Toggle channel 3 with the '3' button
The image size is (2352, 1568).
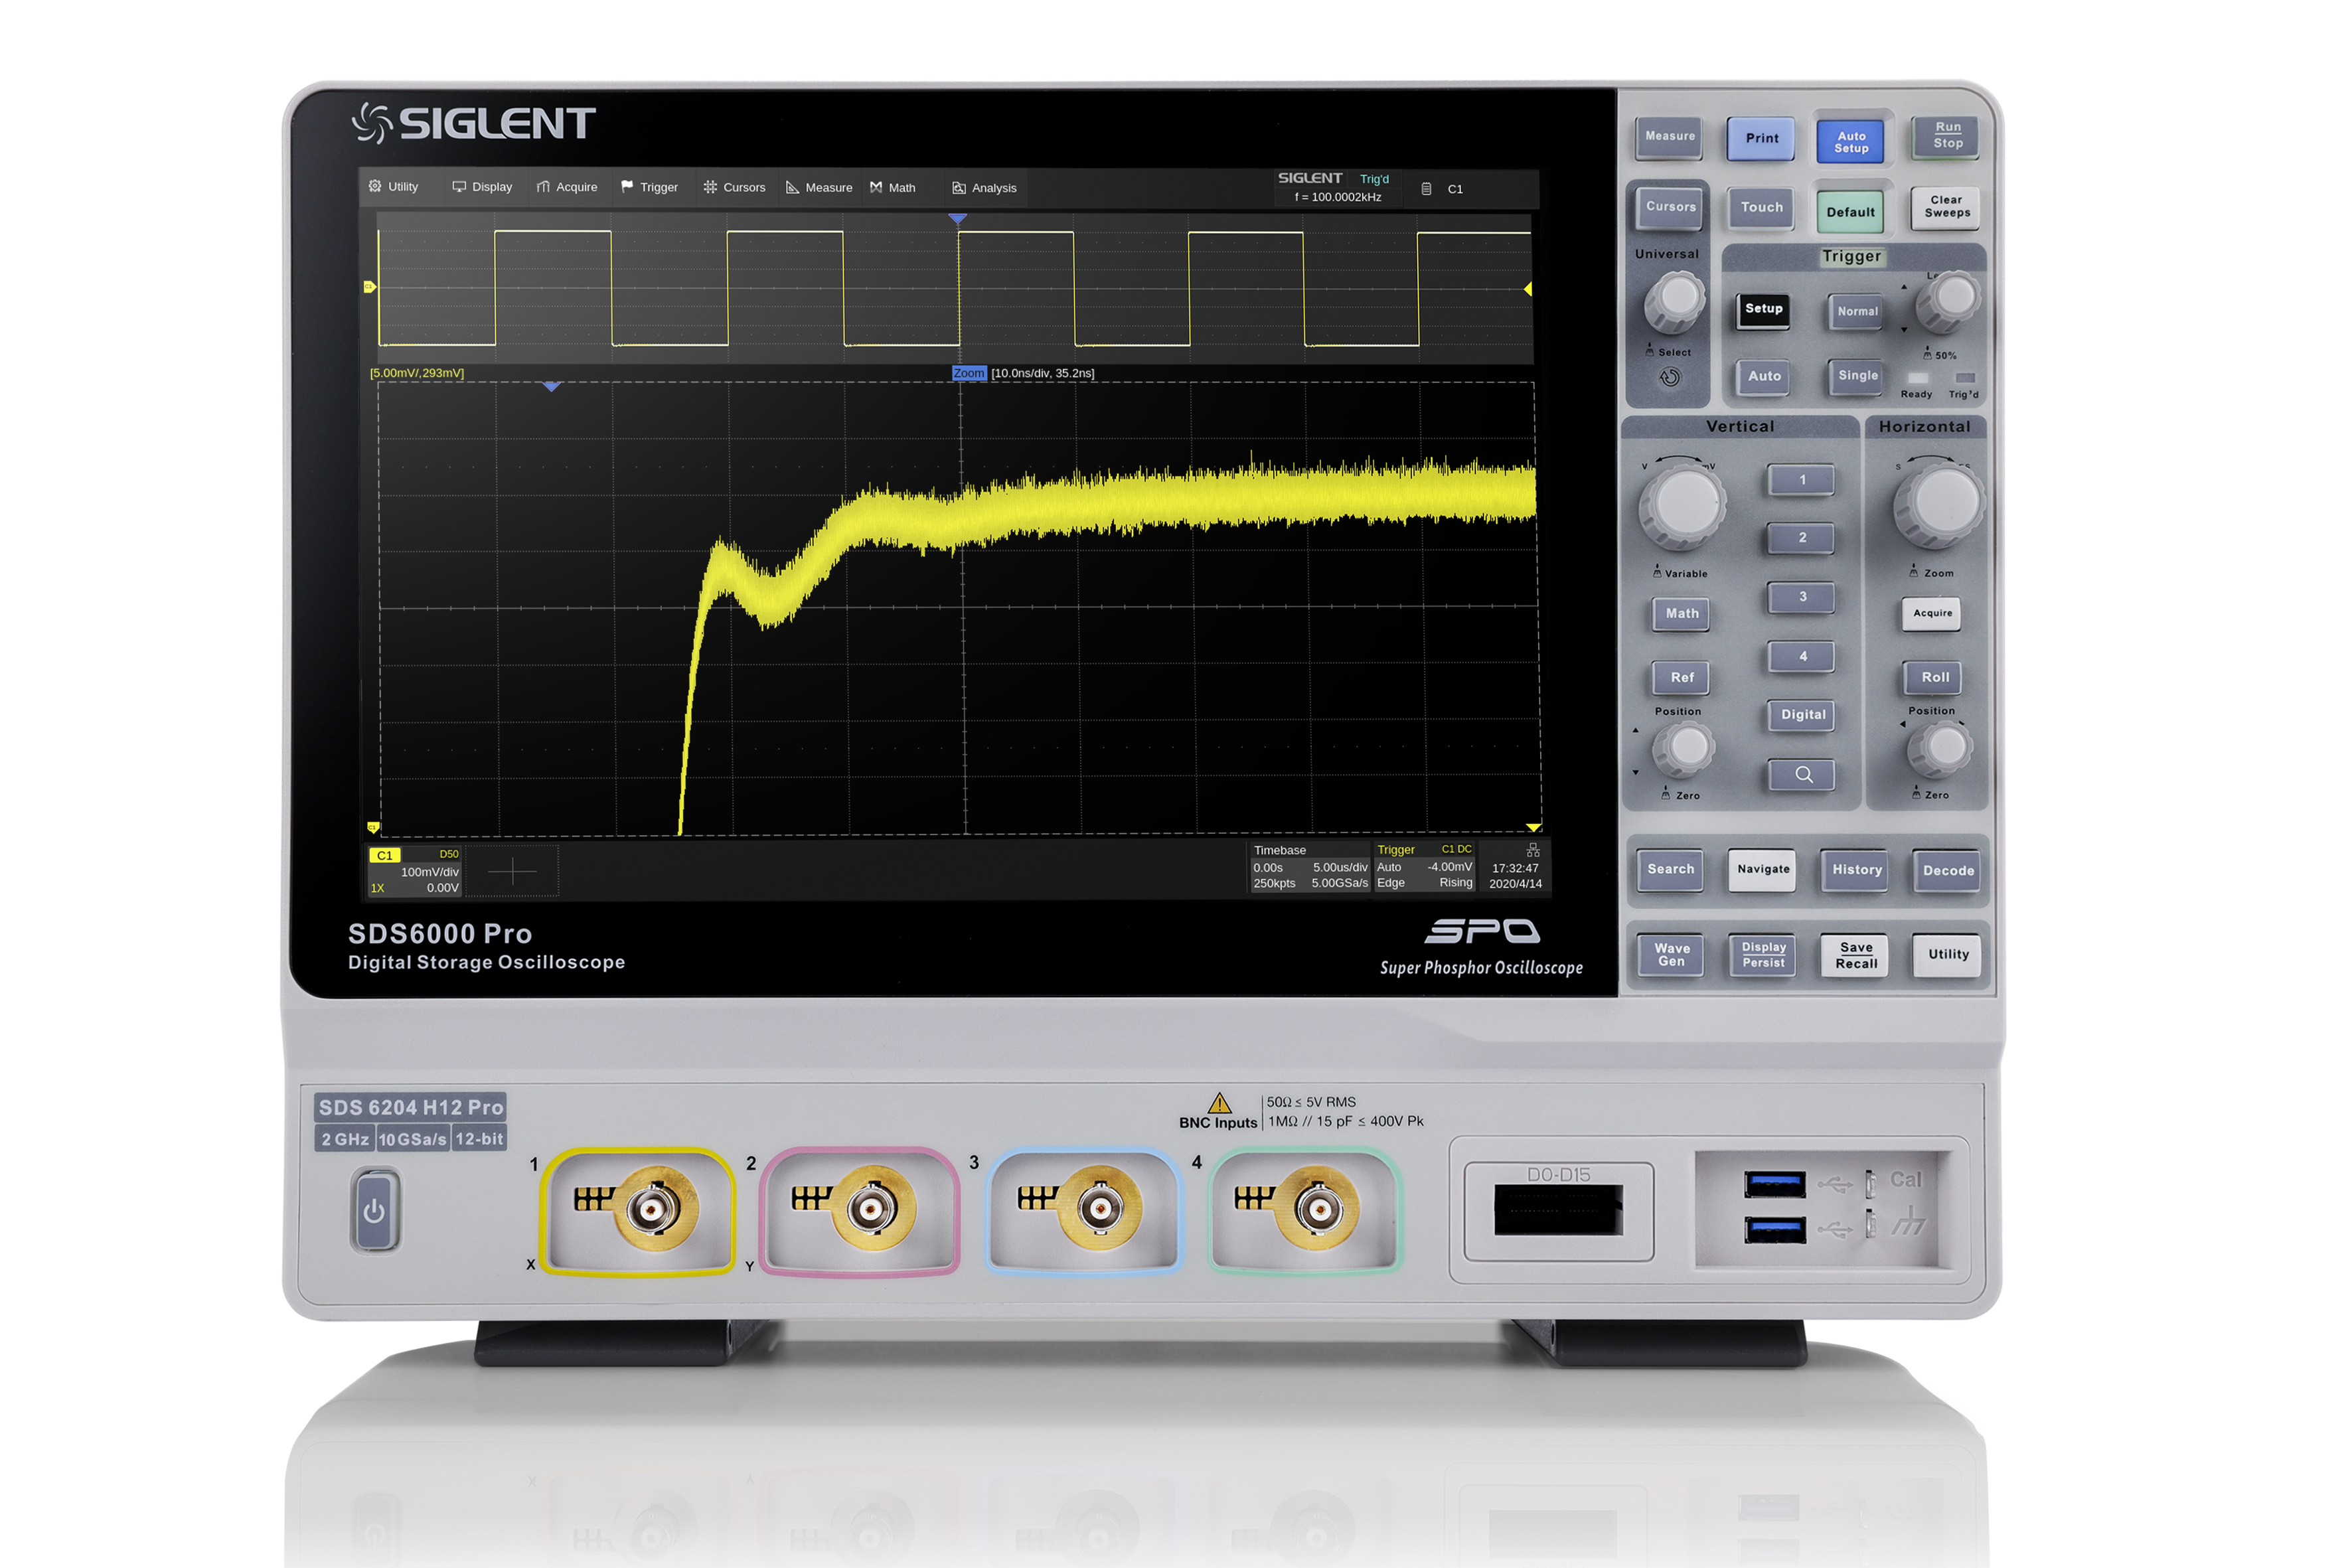[x=1802, y=597]
